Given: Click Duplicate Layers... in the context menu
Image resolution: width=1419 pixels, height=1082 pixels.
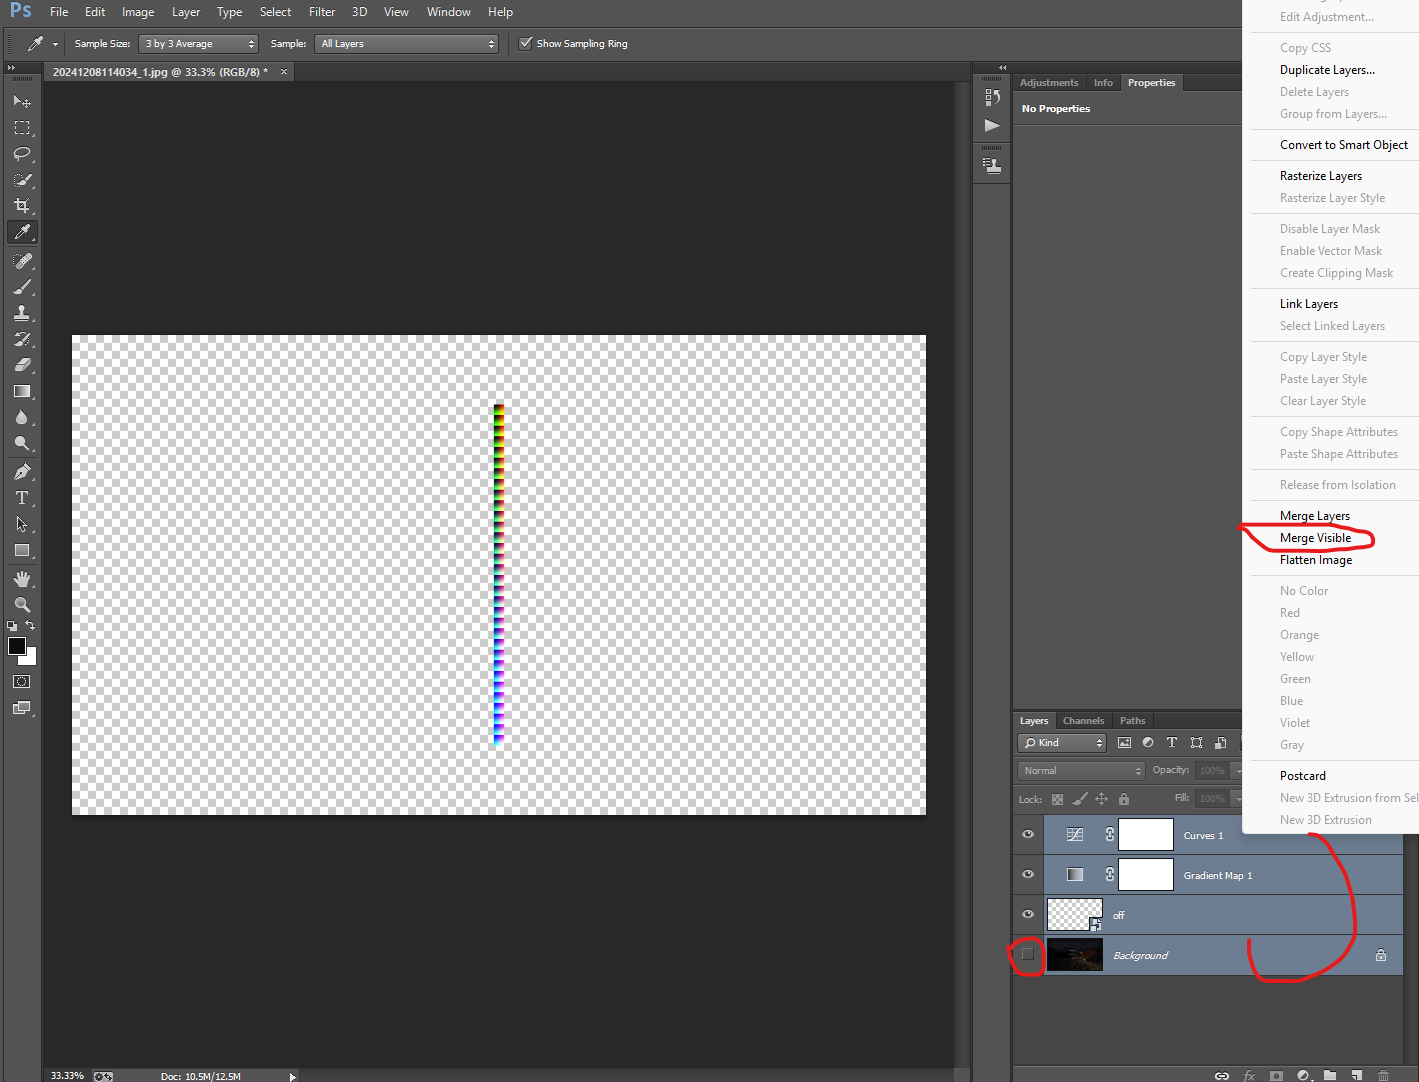Looking at the screenshot, I should (1327, 70).
